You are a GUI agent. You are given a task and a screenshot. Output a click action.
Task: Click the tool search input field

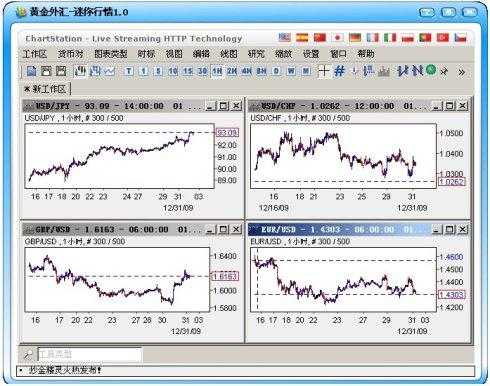coord(90,354)
